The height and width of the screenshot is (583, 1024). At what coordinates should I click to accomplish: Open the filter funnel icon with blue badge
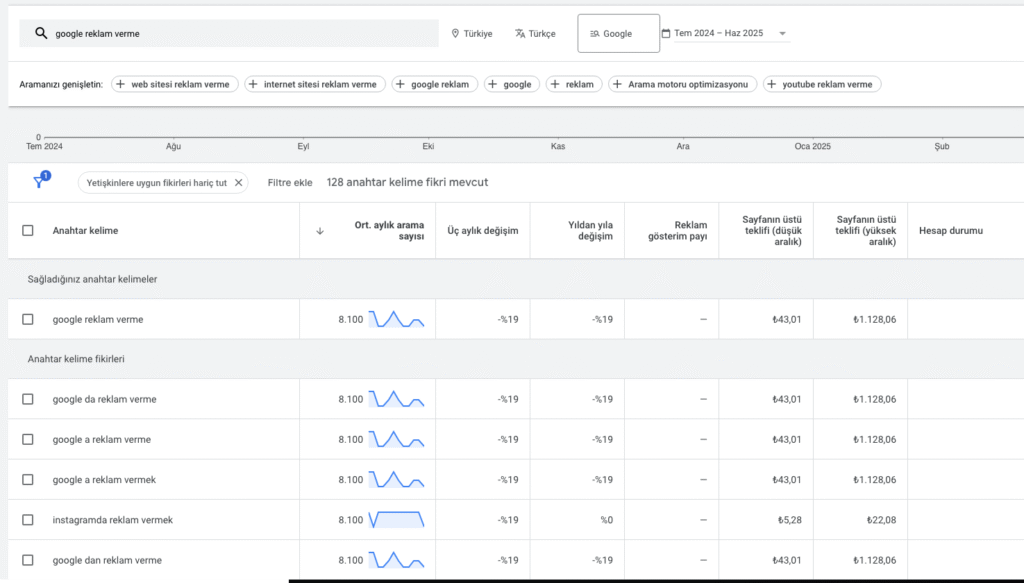[x=38, y=182]
